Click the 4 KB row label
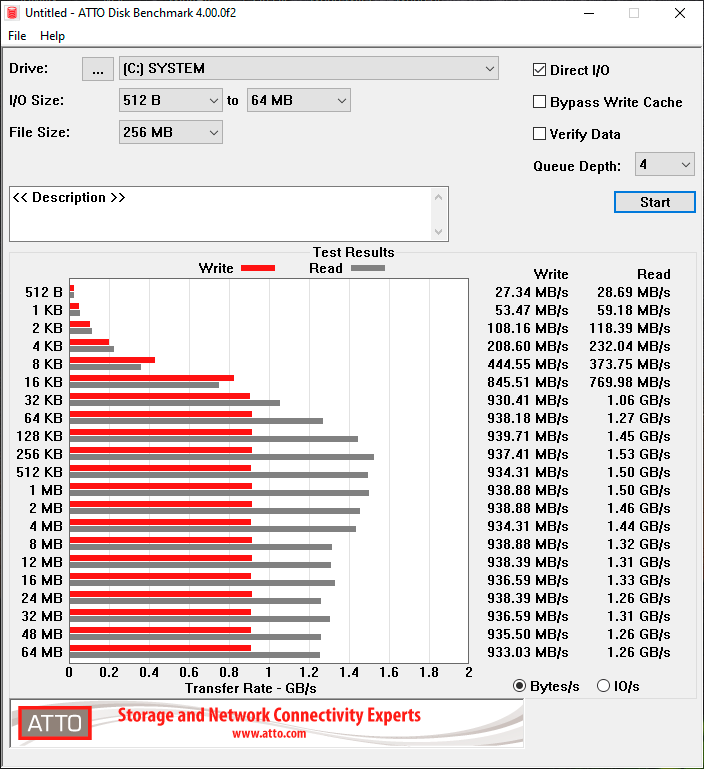The width and height of the screenshot is (704, 769). (x=48, y=346)
